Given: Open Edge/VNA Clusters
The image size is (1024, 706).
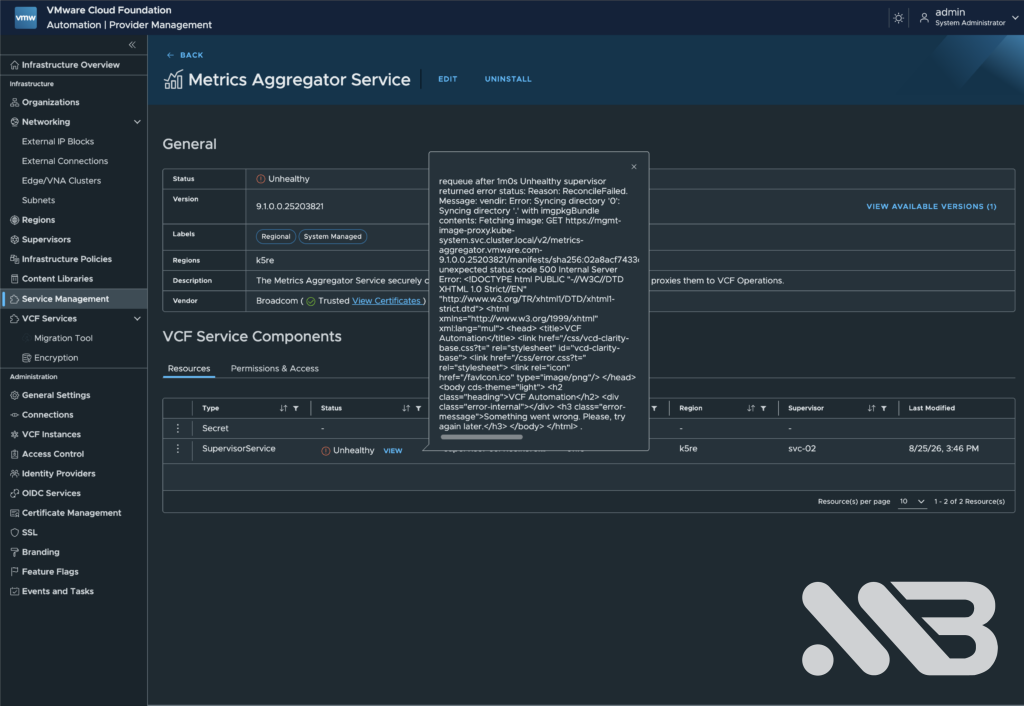Looking at the screenshot, I should point(61,180).
